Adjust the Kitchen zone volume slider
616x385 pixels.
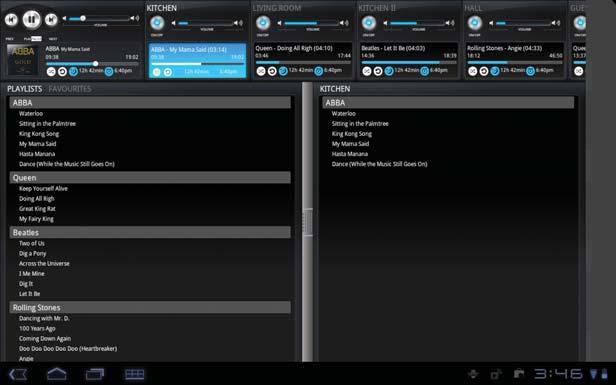206,24
